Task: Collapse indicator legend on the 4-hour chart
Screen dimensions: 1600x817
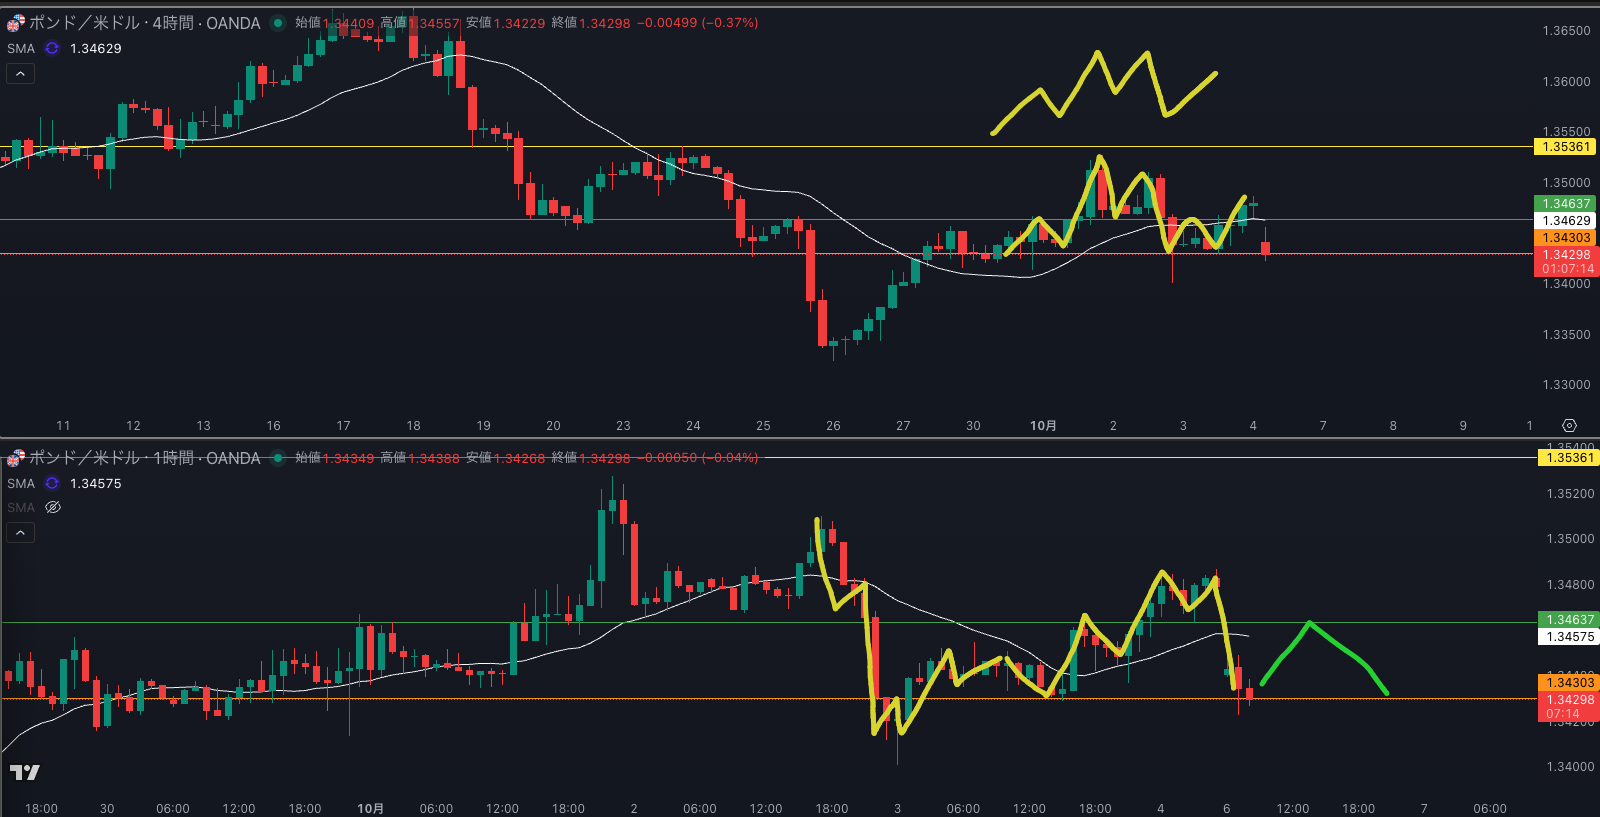Action: pos(20,73)
